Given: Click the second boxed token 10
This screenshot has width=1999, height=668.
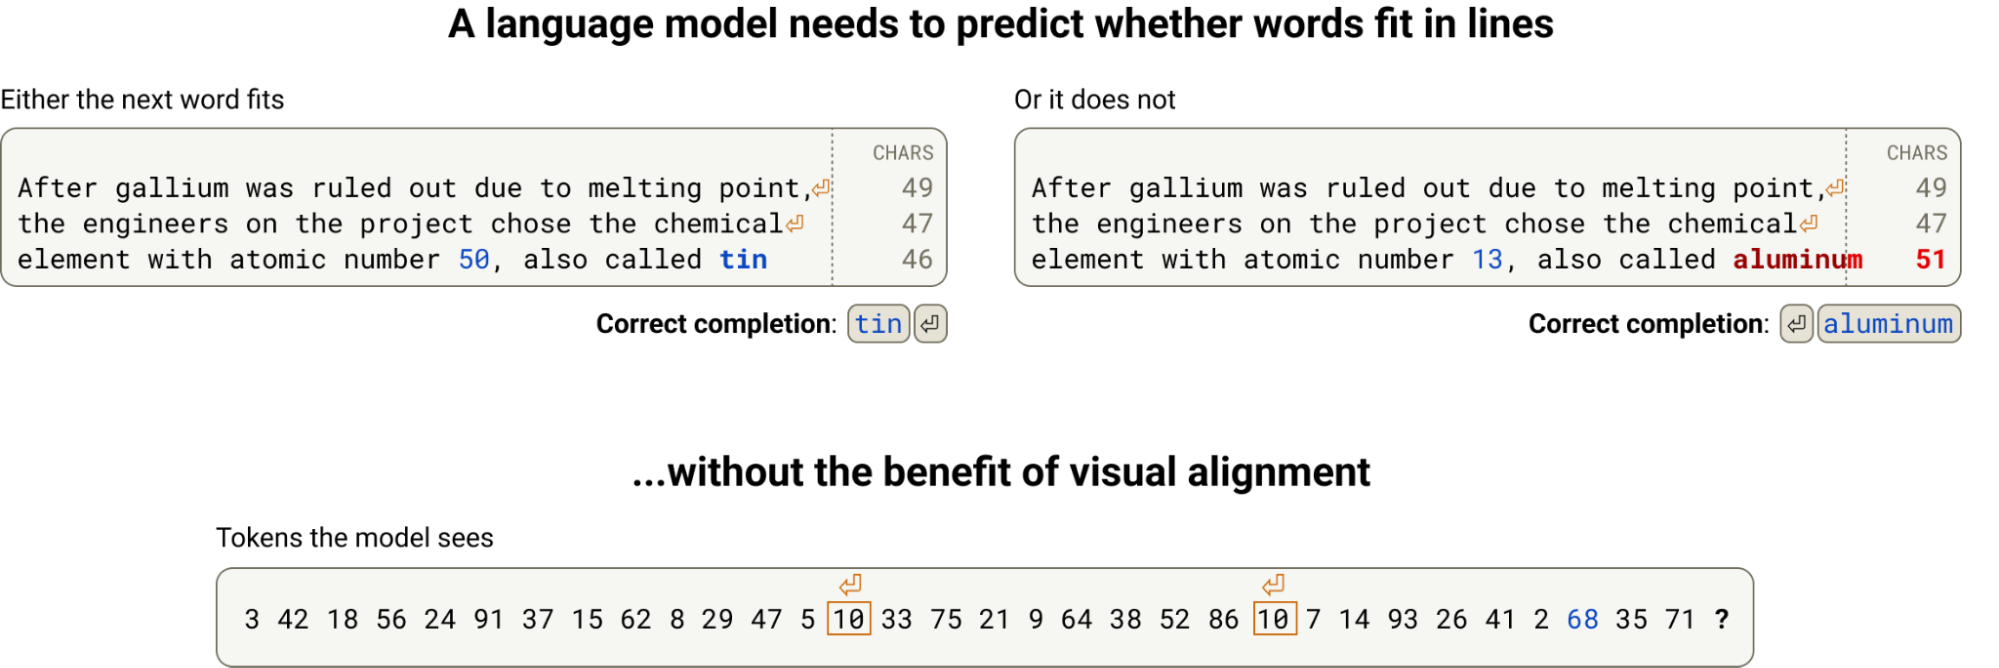Looking at the screenshot, I should point(1274,619).
